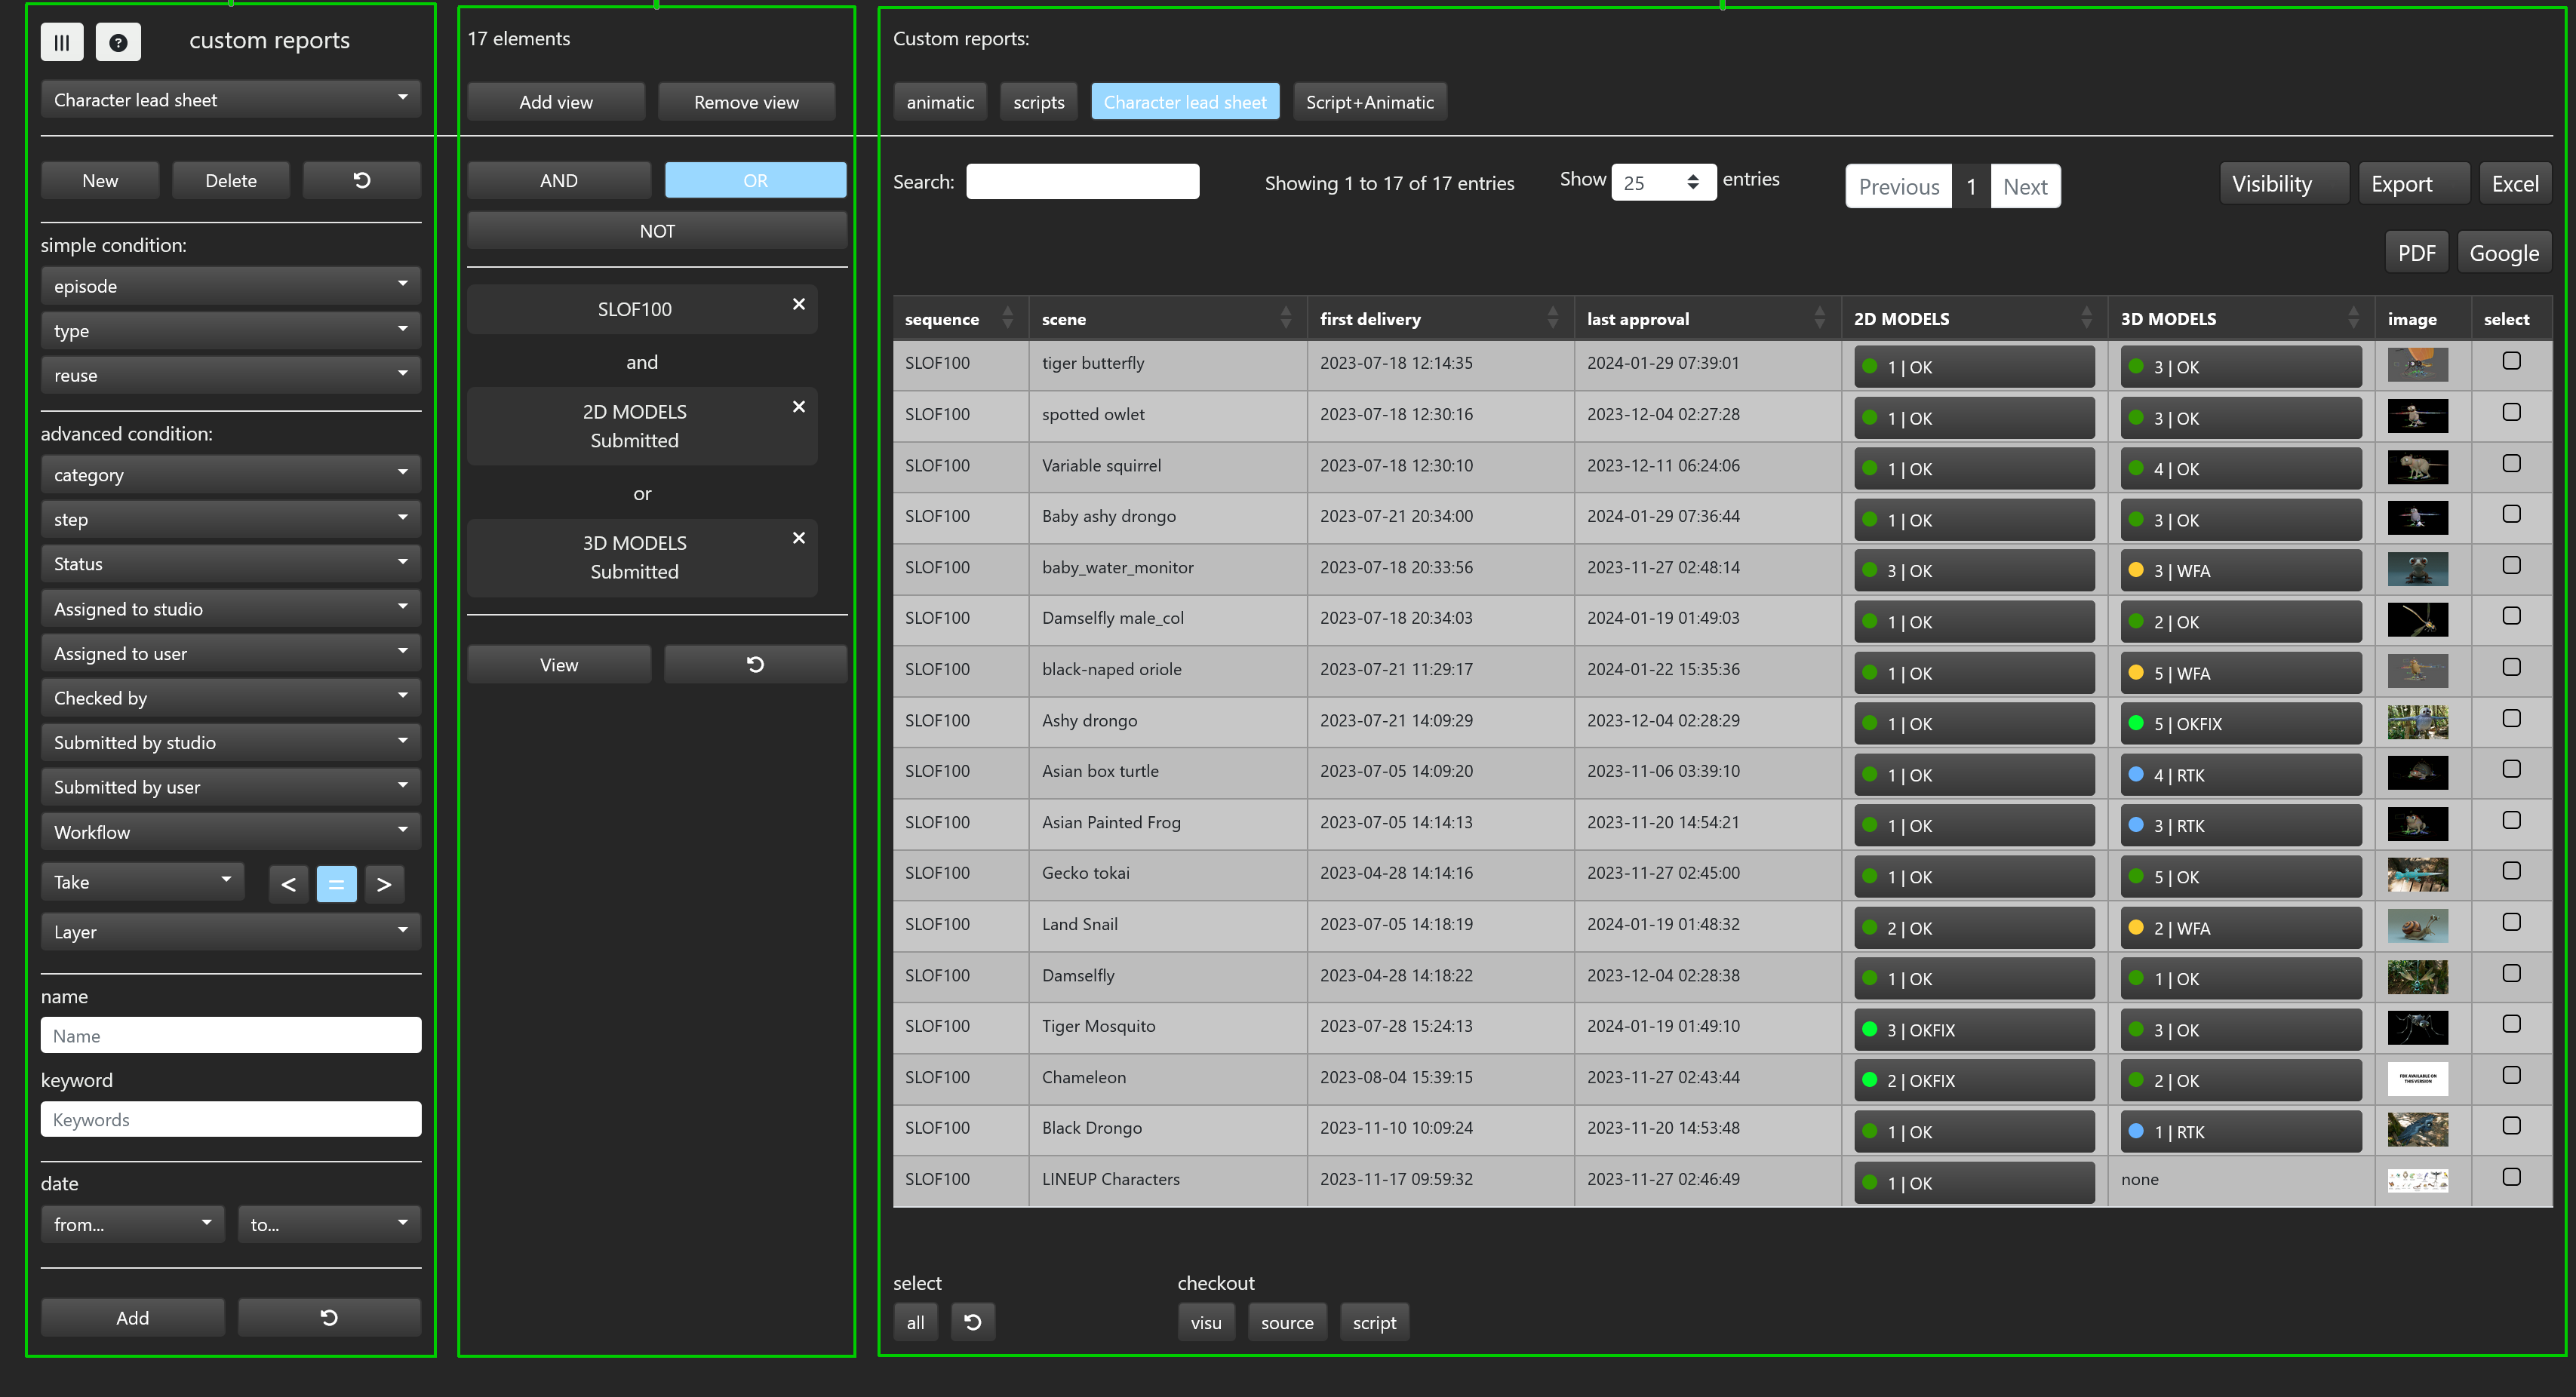Select the greater-than take comparison button

(384, 884)
